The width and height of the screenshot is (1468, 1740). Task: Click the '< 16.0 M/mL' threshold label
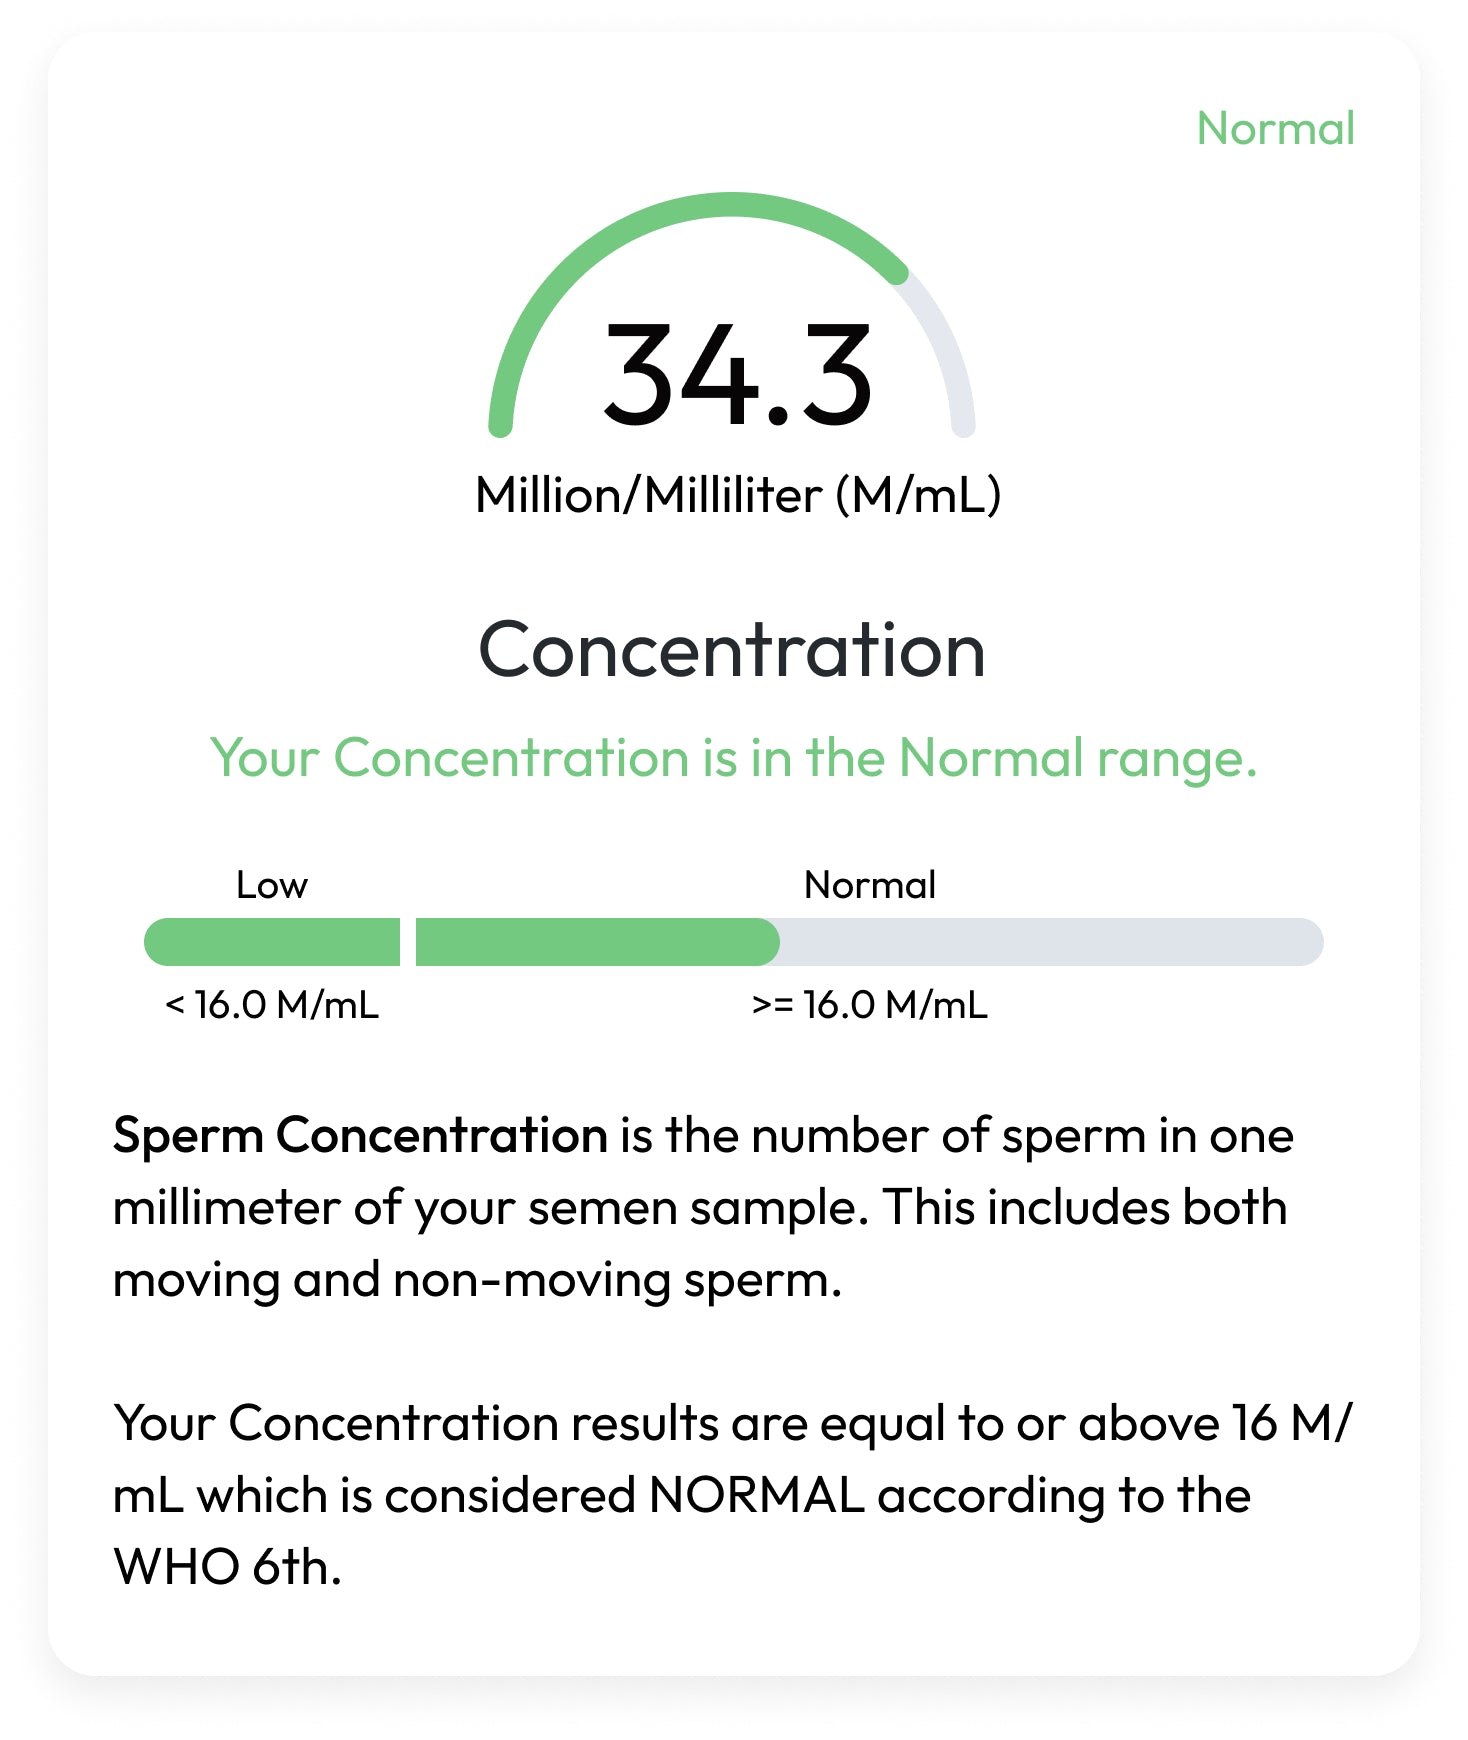coord(272,1005)
